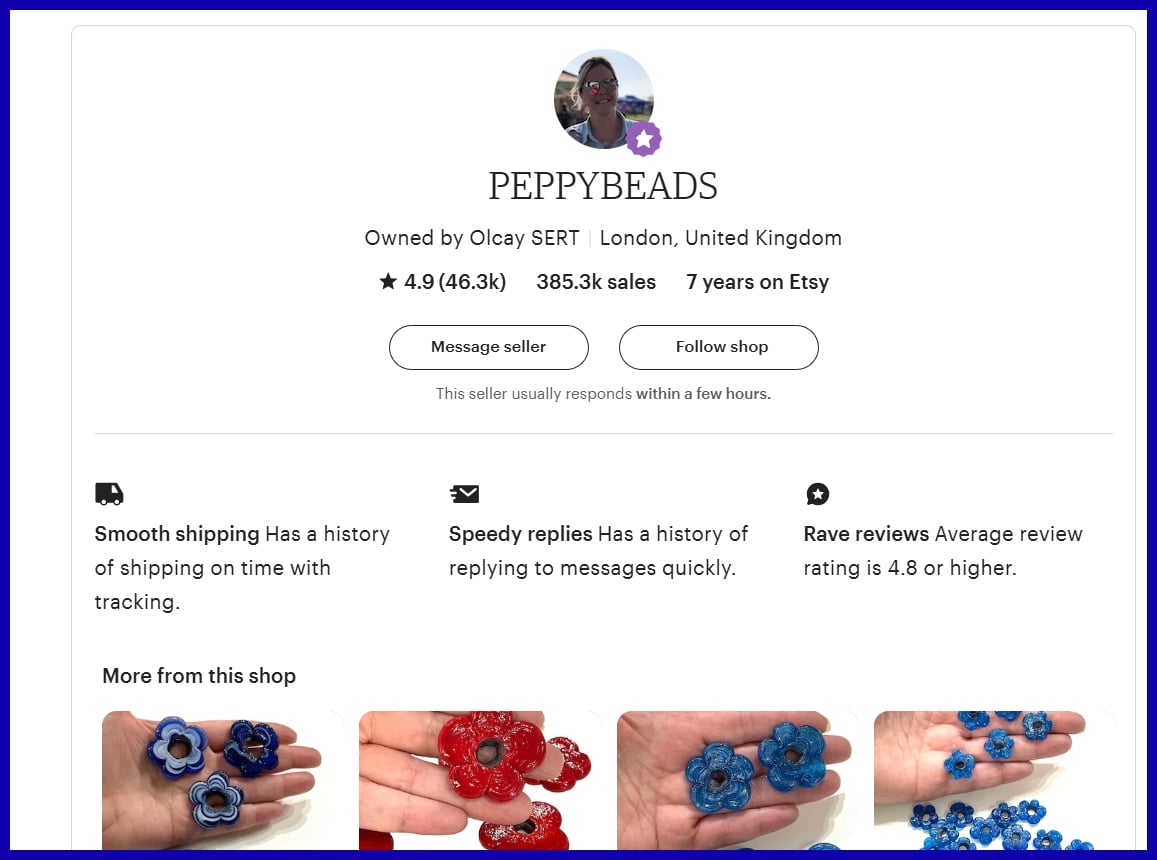Click the Owned by Olcay SERT text

471,238
